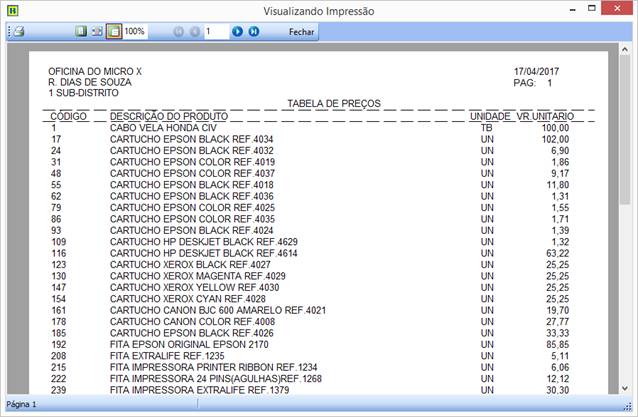Click the application icon in title bar

click(12, 10)
